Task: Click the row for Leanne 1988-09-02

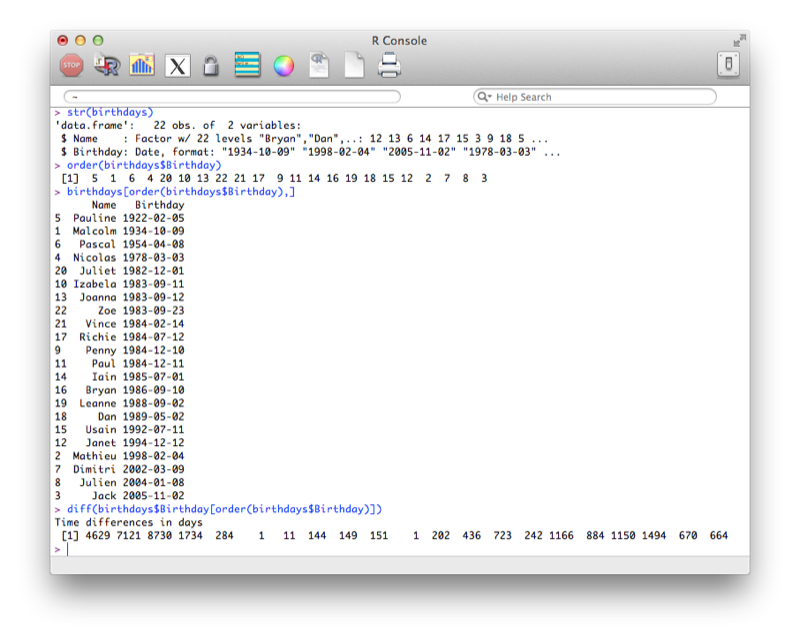Action: click(x=119, y=404)
